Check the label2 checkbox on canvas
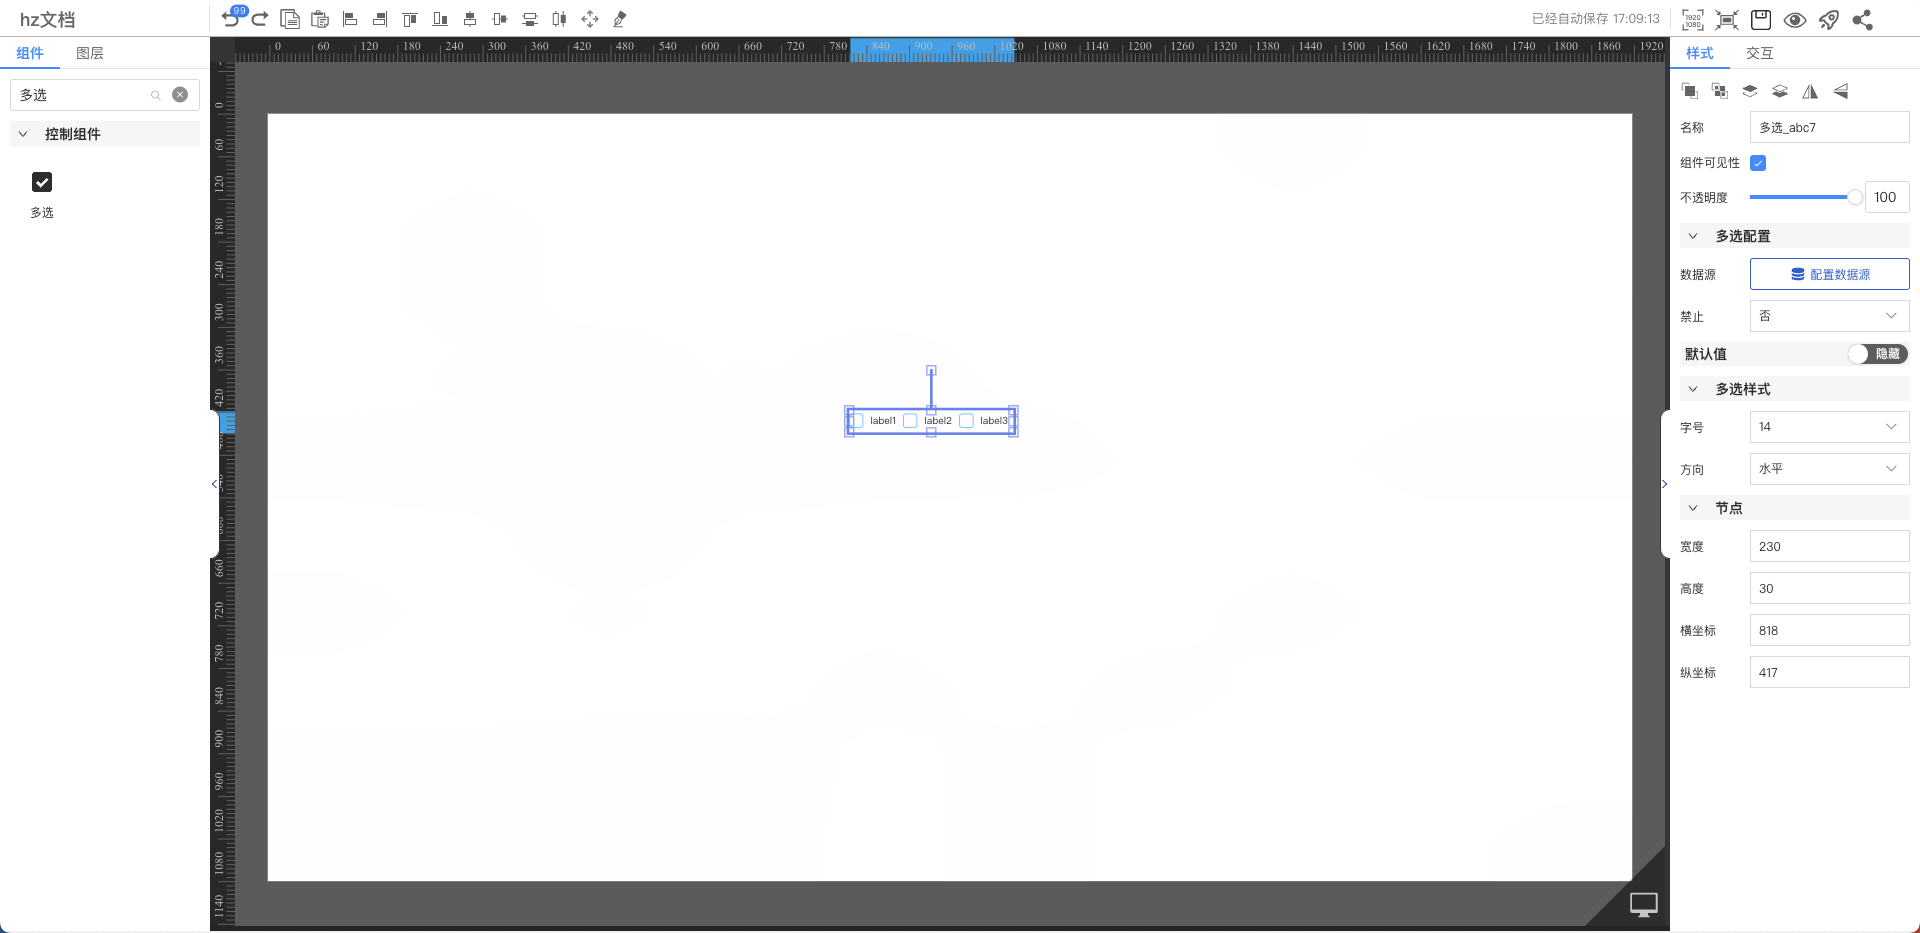Screen dimensions: 1920x933 910,421
